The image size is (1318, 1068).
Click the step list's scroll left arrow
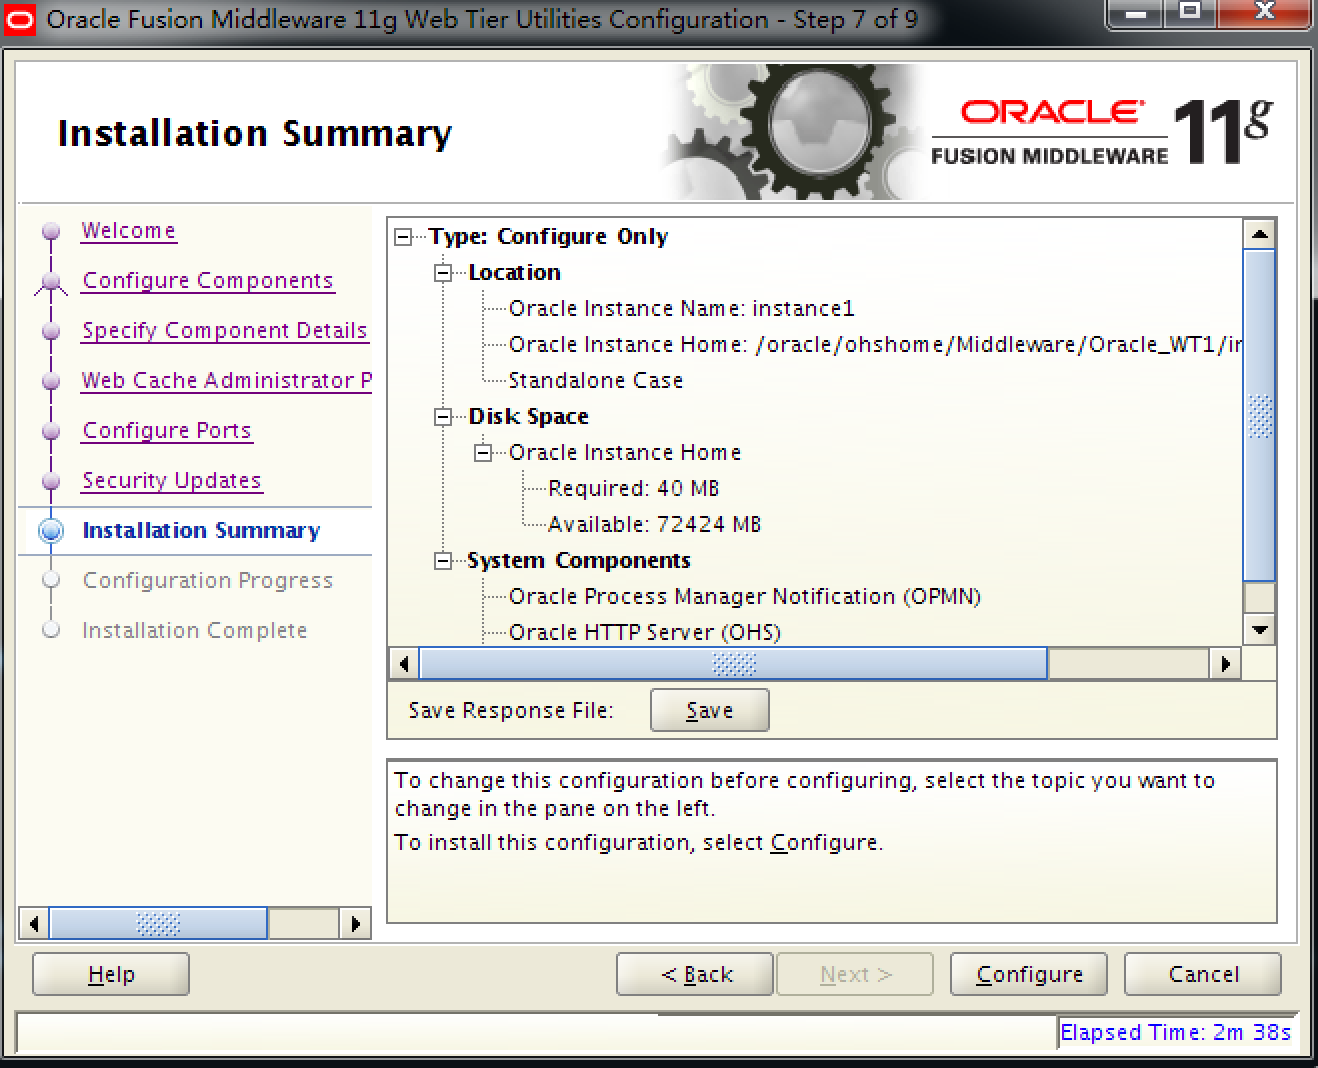[x=34, y=923]
